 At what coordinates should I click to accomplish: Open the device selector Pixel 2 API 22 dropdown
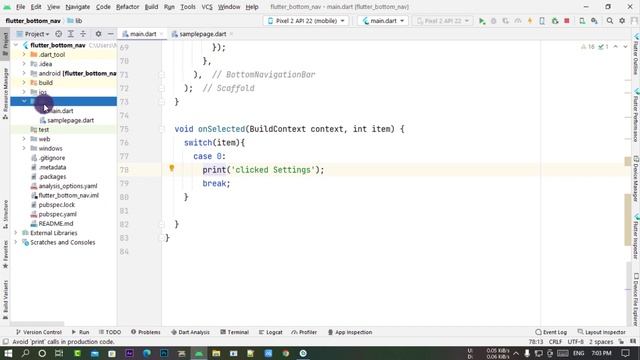[306, 21]
